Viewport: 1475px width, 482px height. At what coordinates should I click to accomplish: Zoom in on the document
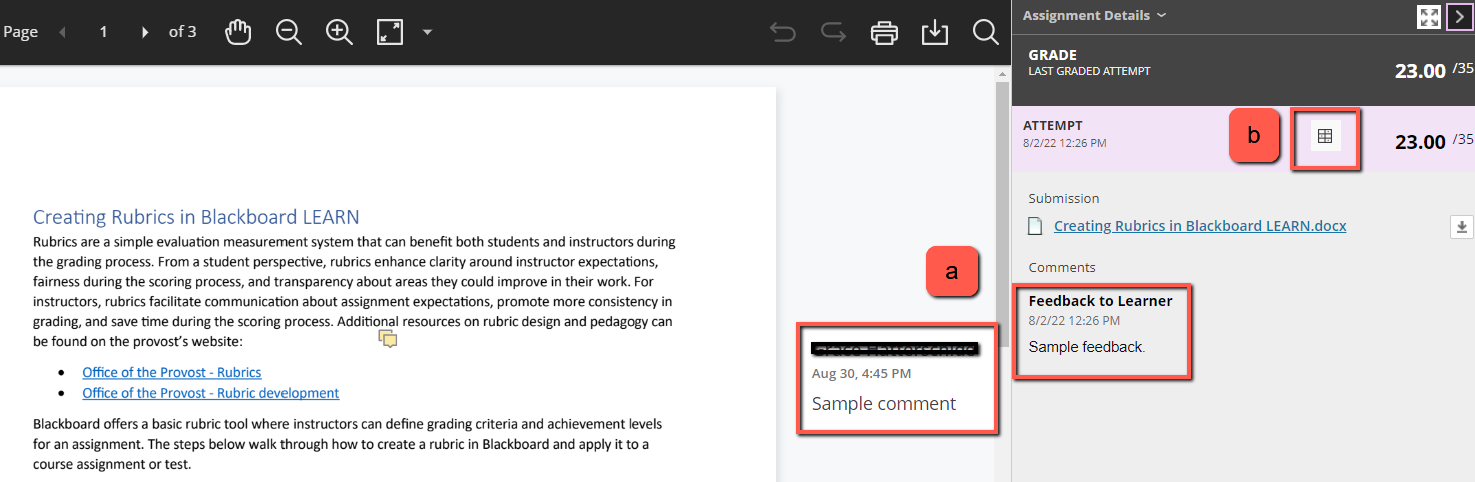(x=340, y=32)
